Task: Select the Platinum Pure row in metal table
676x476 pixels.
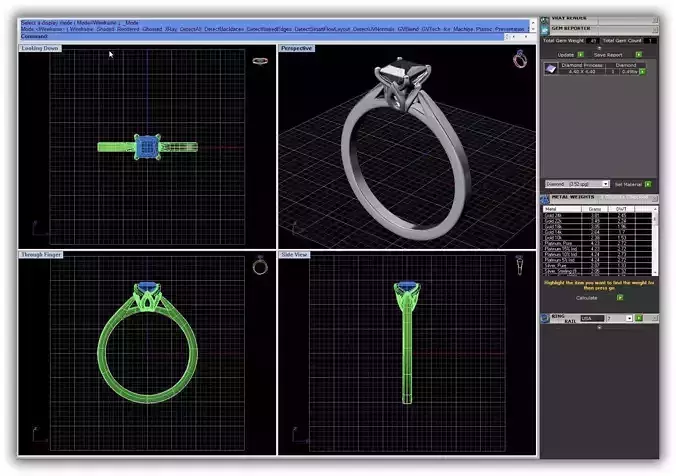Action: [x=597, y=243]
